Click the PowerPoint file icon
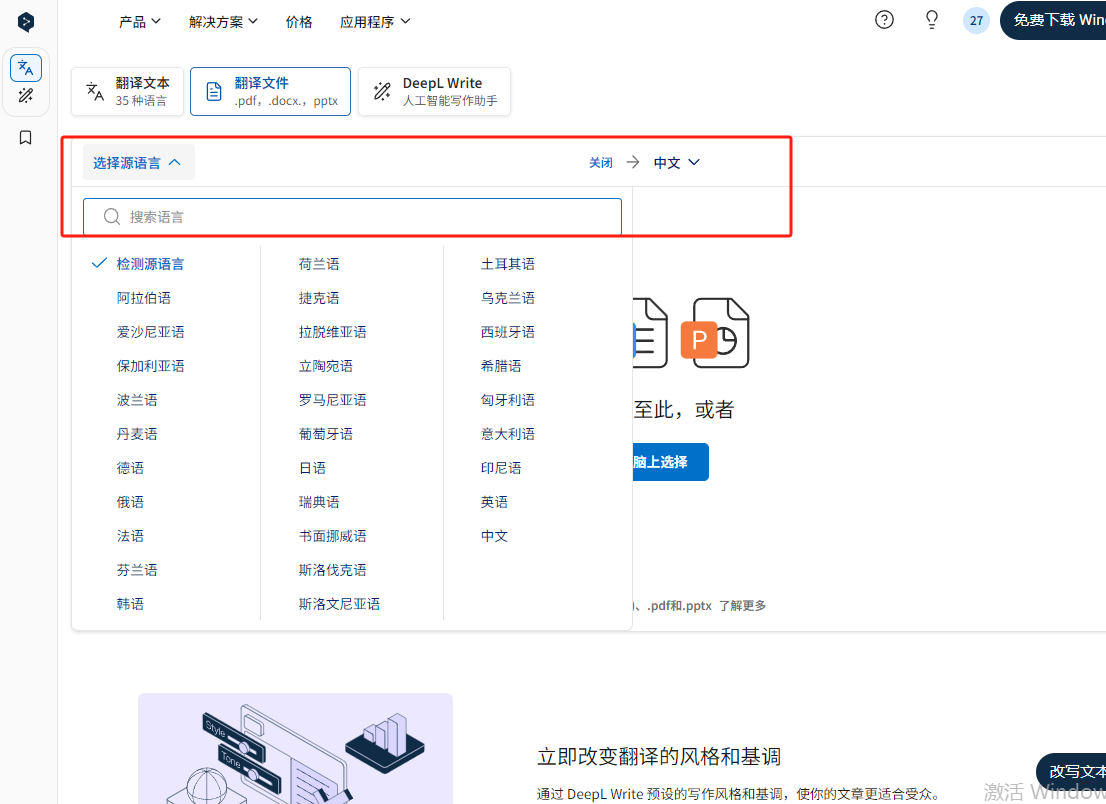 [715, 333]
